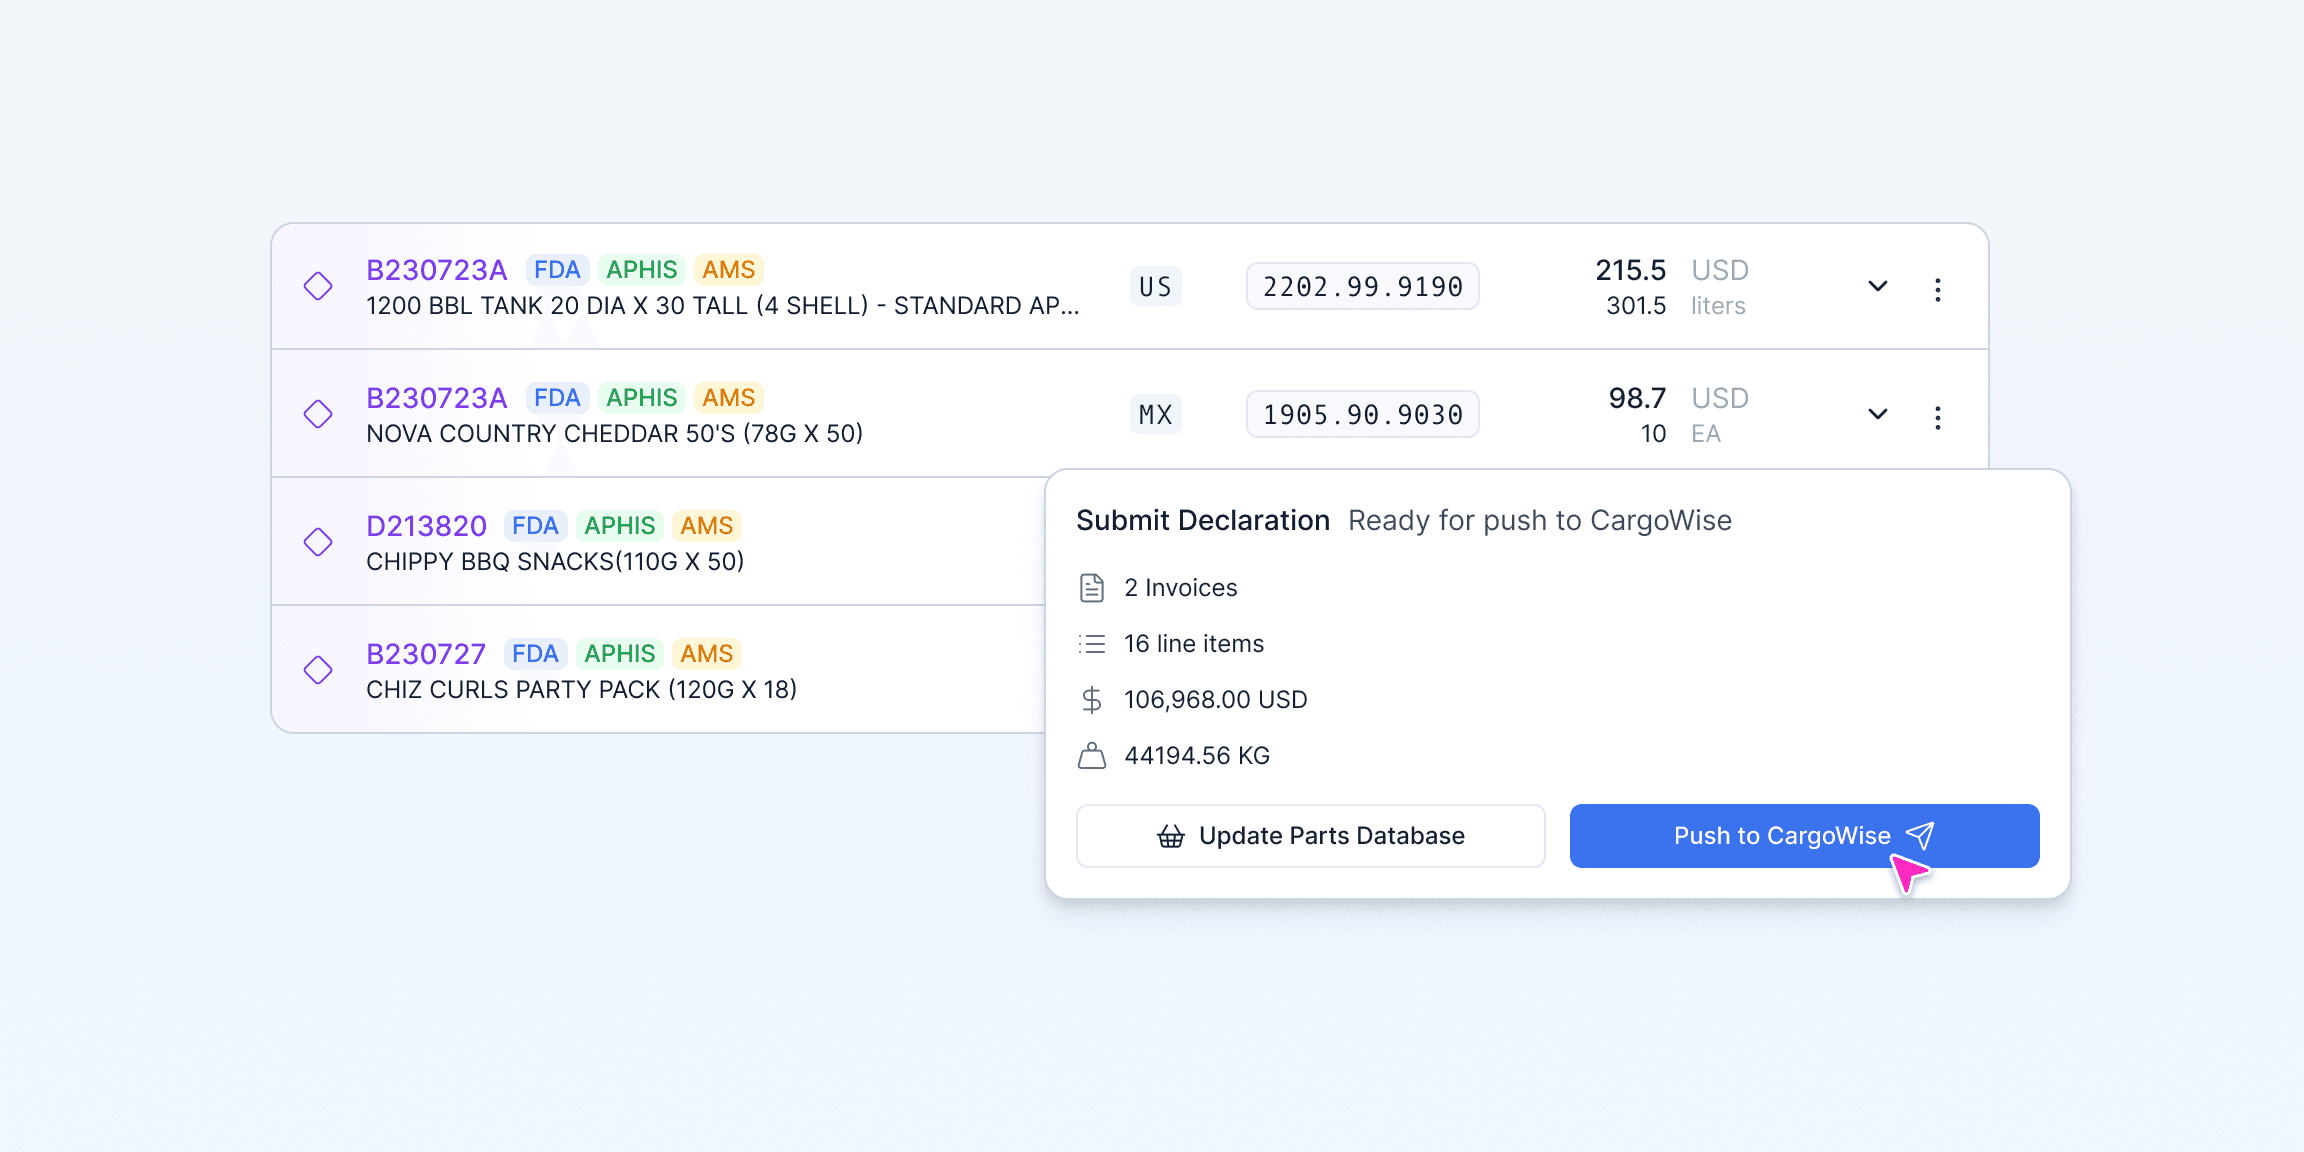Click the dollar sign value icon
The image size is (2304, 1152).
point(1092,700)
